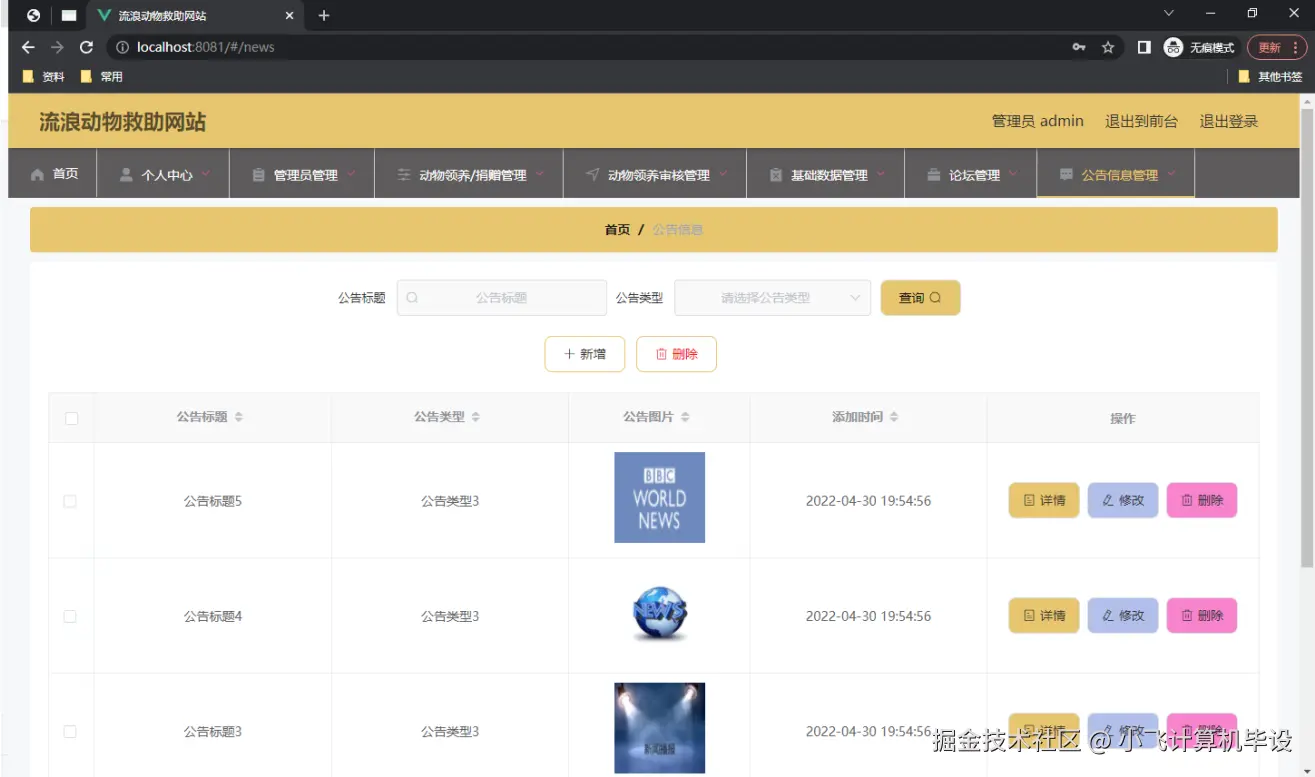Check the row checkbox for 公告标题4

click(70, 616)
